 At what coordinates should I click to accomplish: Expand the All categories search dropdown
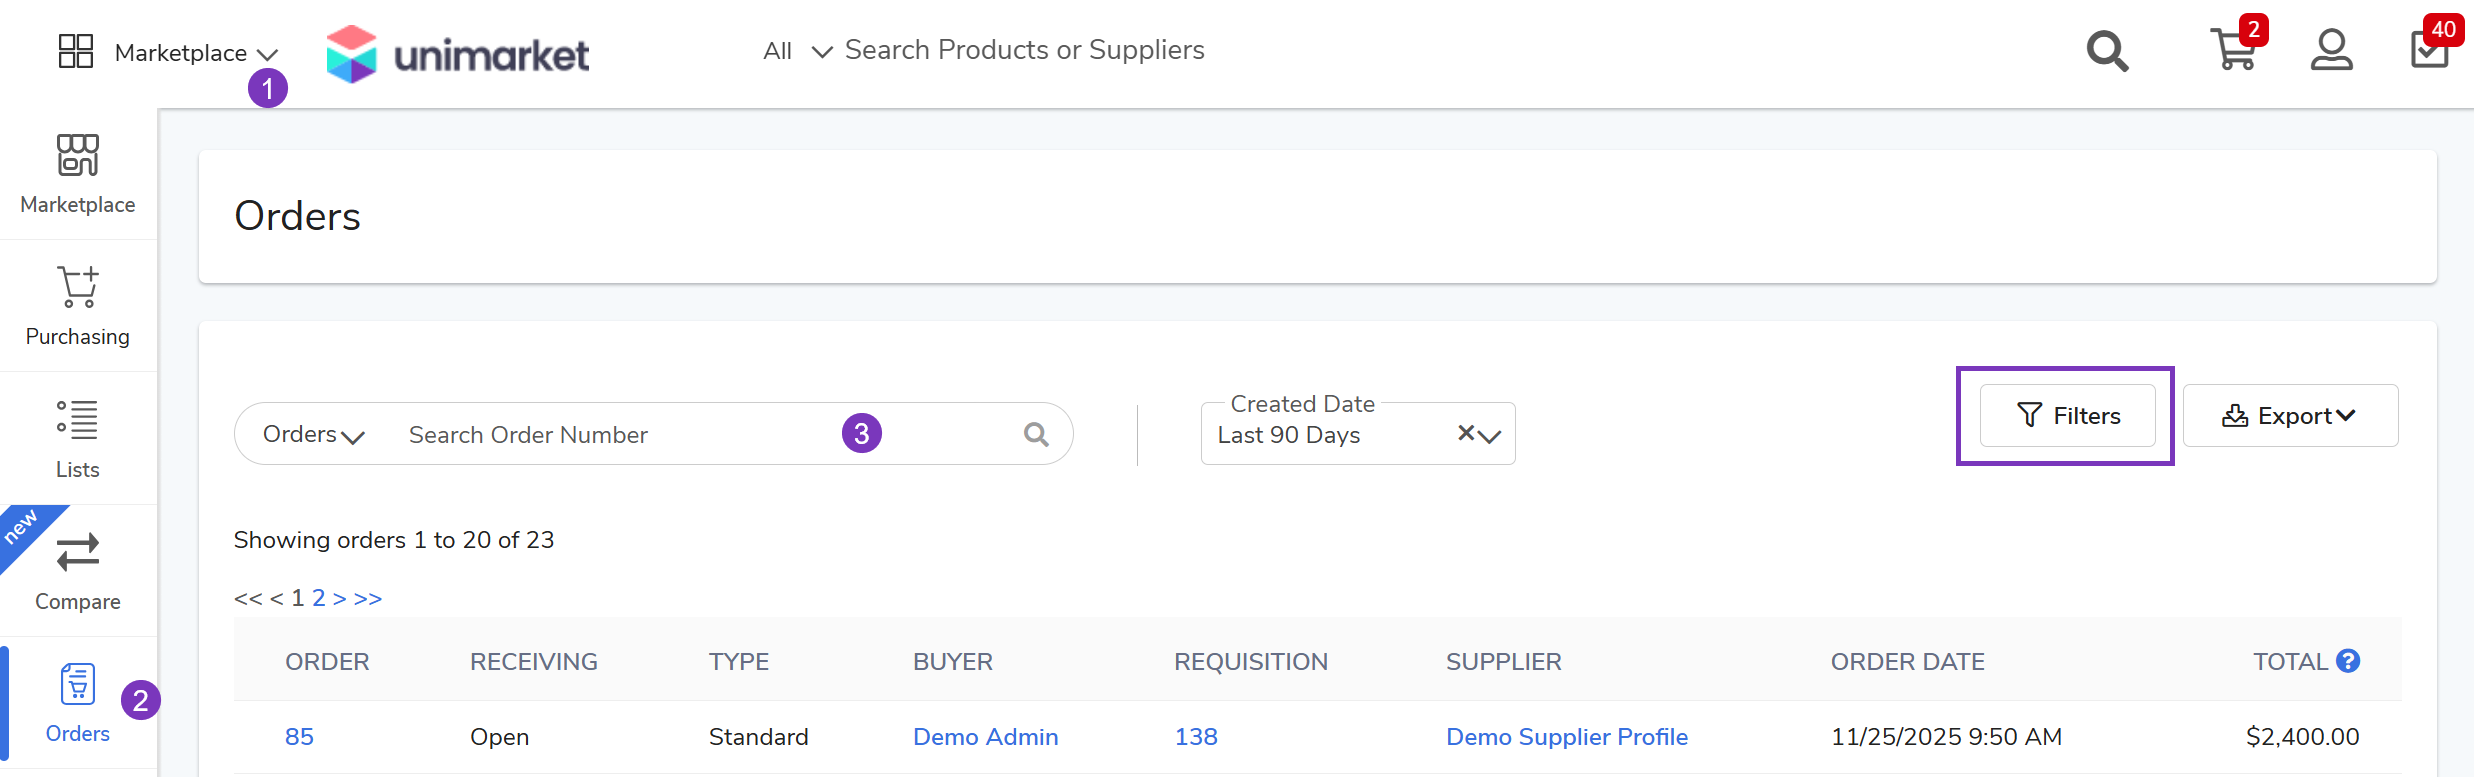coord(797,51)
